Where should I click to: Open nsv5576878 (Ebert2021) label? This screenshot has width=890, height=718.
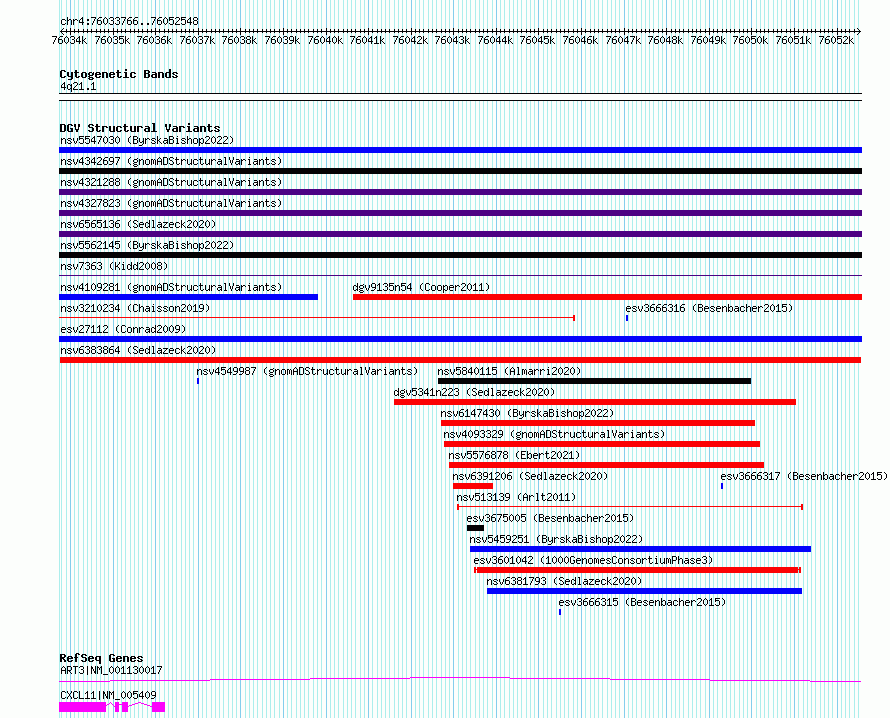click(x=514, y=455)
